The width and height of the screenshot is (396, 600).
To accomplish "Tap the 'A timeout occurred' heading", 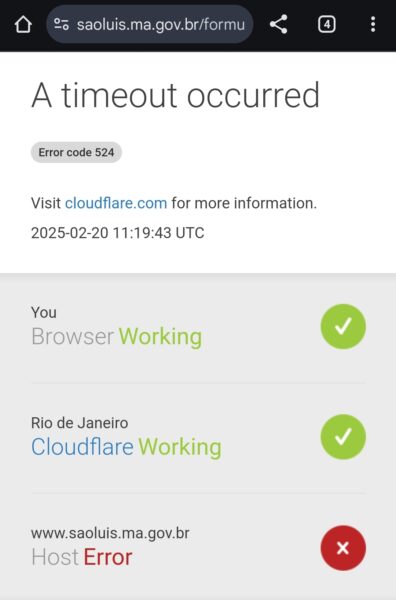I will 175,95.
